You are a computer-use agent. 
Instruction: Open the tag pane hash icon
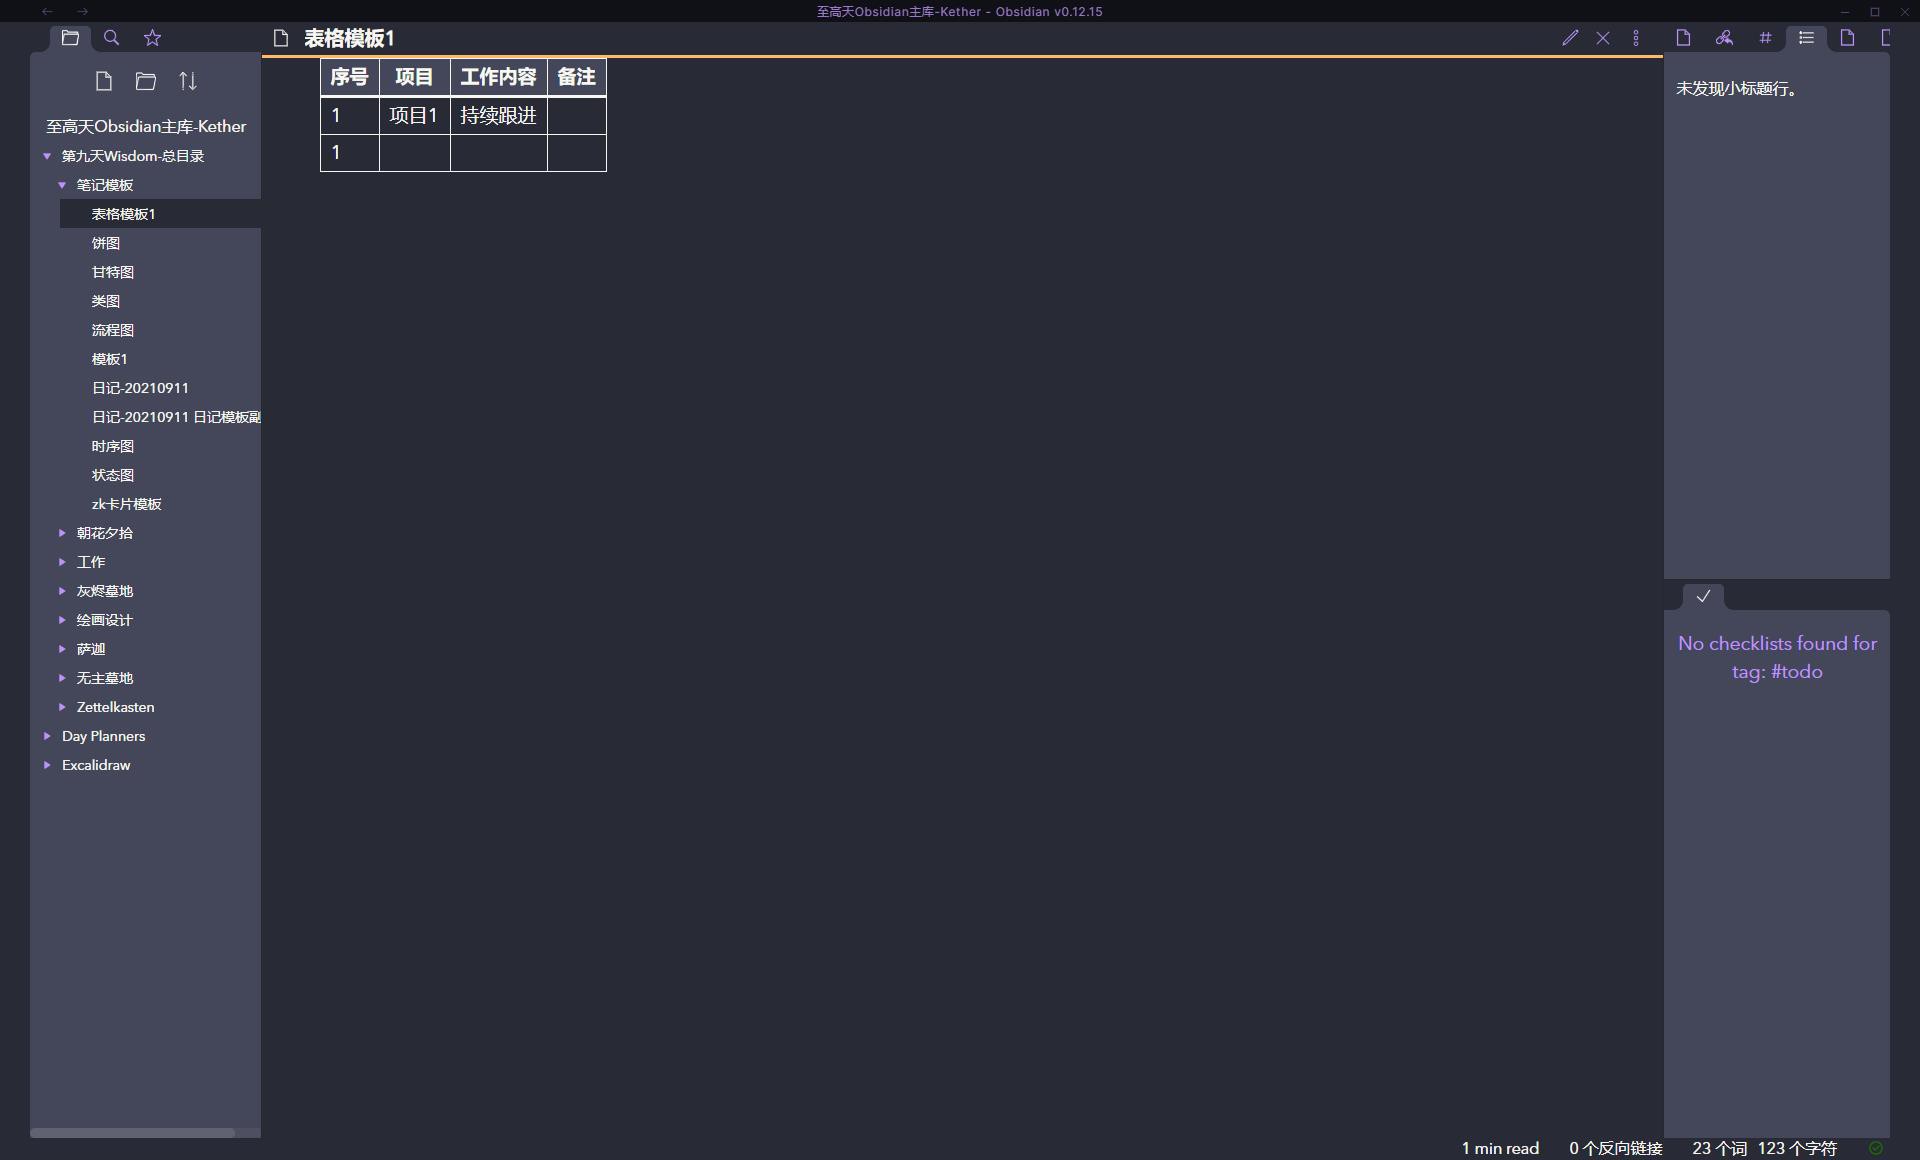(x=1765, y=38)
